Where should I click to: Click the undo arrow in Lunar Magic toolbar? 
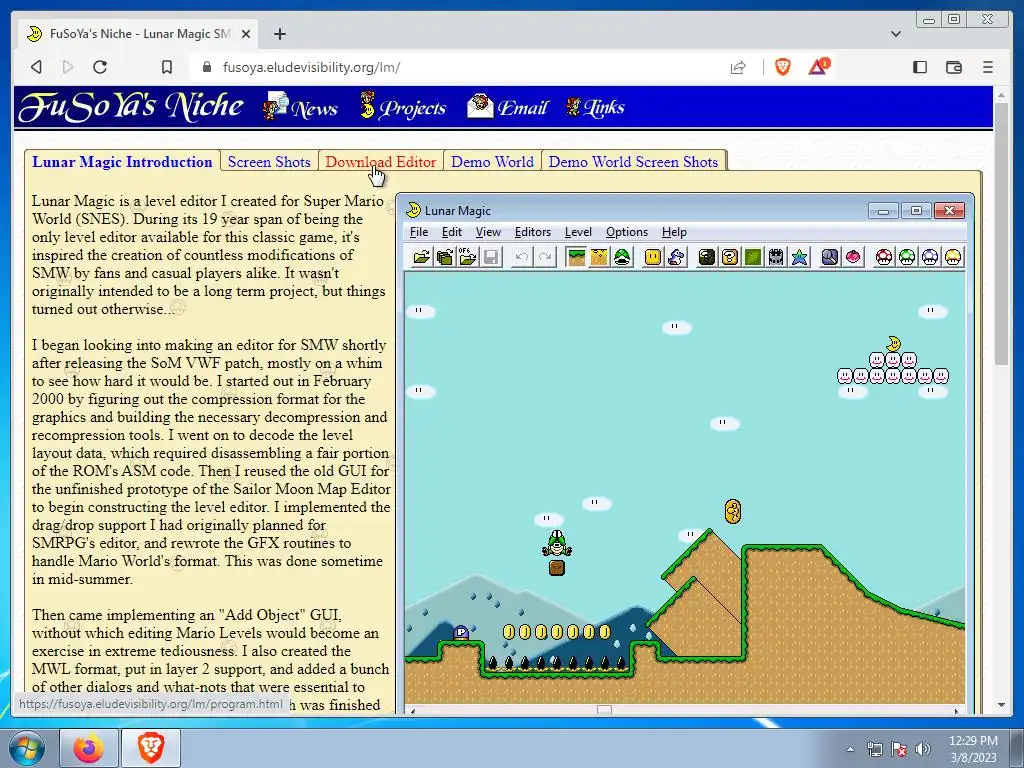(x=522, y=257)
